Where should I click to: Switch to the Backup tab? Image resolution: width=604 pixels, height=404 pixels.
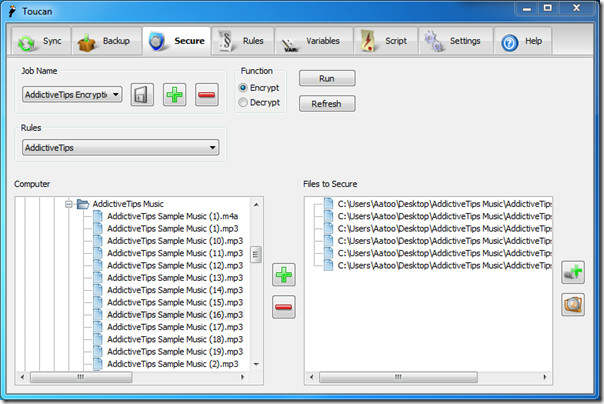coord(106,41)
